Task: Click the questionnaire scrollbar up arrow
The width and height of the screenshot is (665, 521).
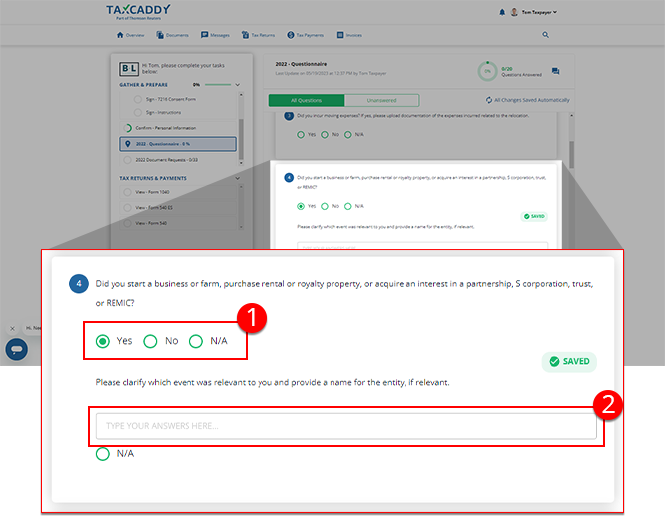Action: pos(571,116)
